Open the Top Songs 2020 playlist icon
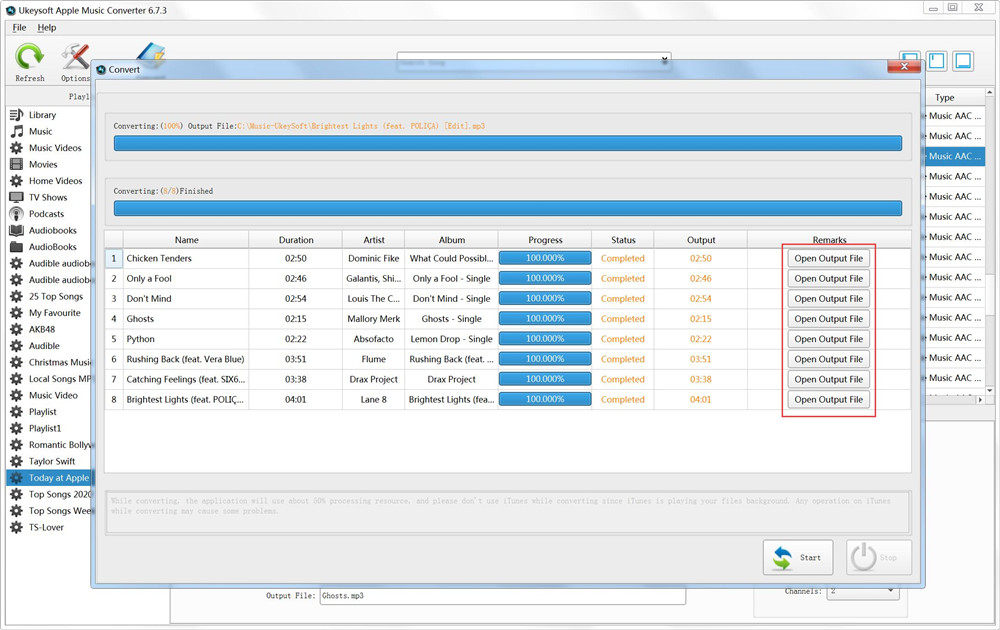This screenshot has width=1000, height=630. pos(17,494)
